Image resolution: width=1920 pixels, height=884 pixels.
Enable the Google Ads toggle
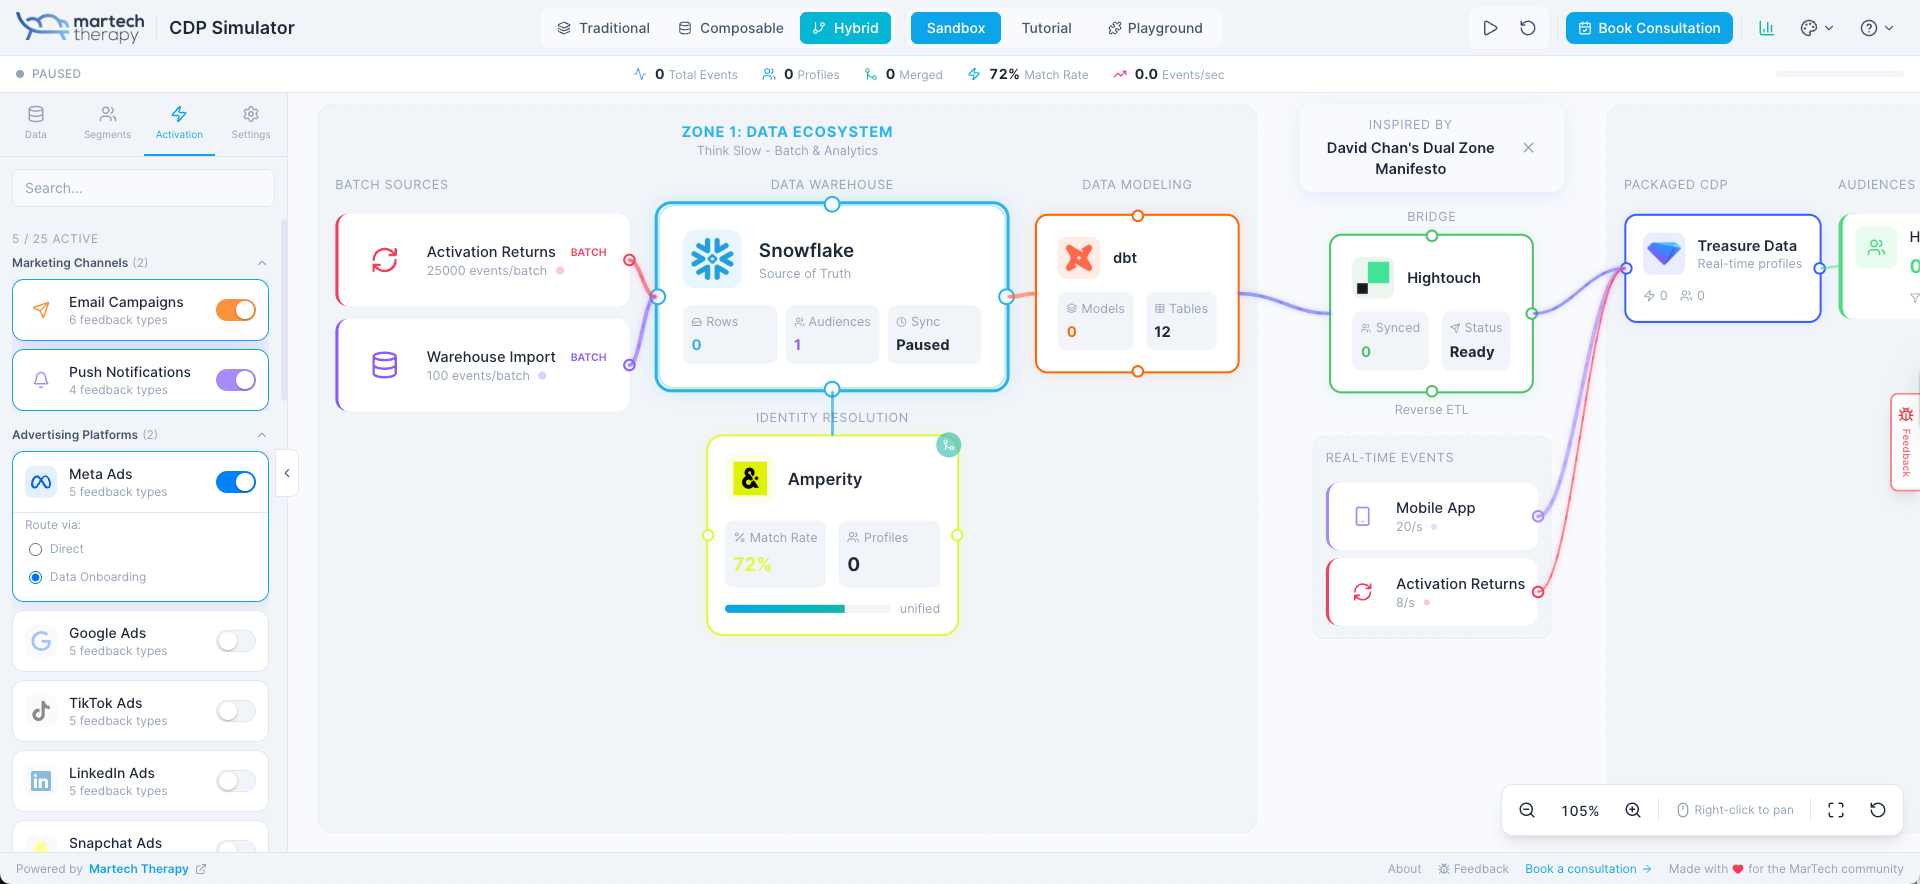click(236, 641)
